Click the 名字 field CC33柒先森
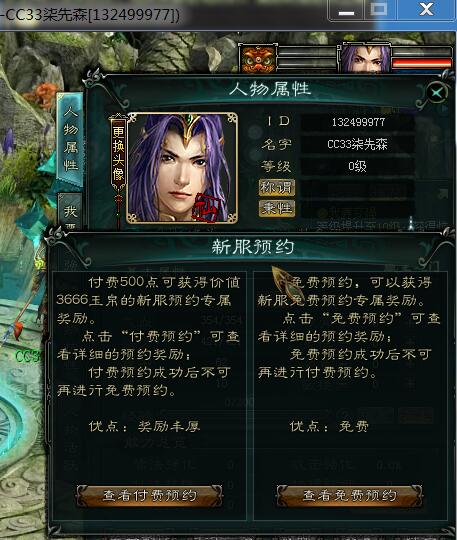Image resolution: width=457 pixels, height=540 pixels. 358,144
